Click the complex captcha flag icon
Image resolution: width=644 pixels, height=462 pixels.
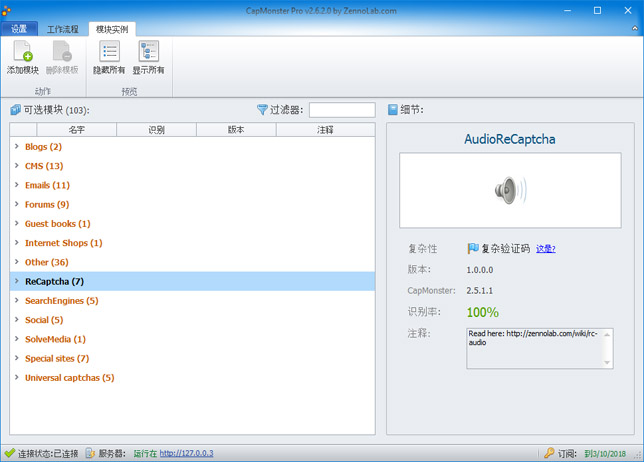(x=473, y=248)
